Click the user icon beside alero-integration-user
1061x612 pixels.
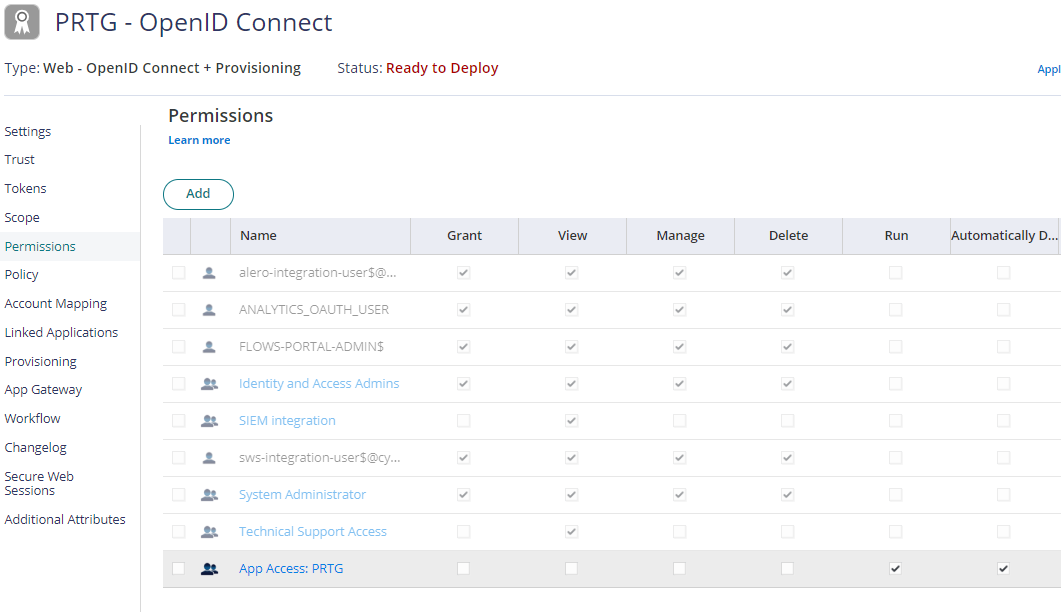click(x=209, y=272)
